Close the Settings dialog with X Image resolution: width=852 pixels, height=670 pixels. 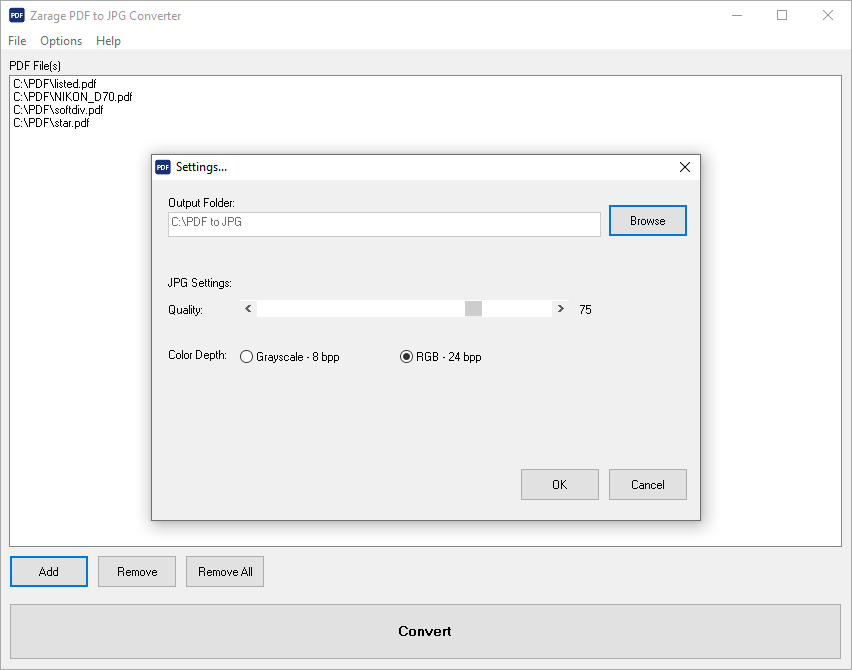tap(685, 167)
